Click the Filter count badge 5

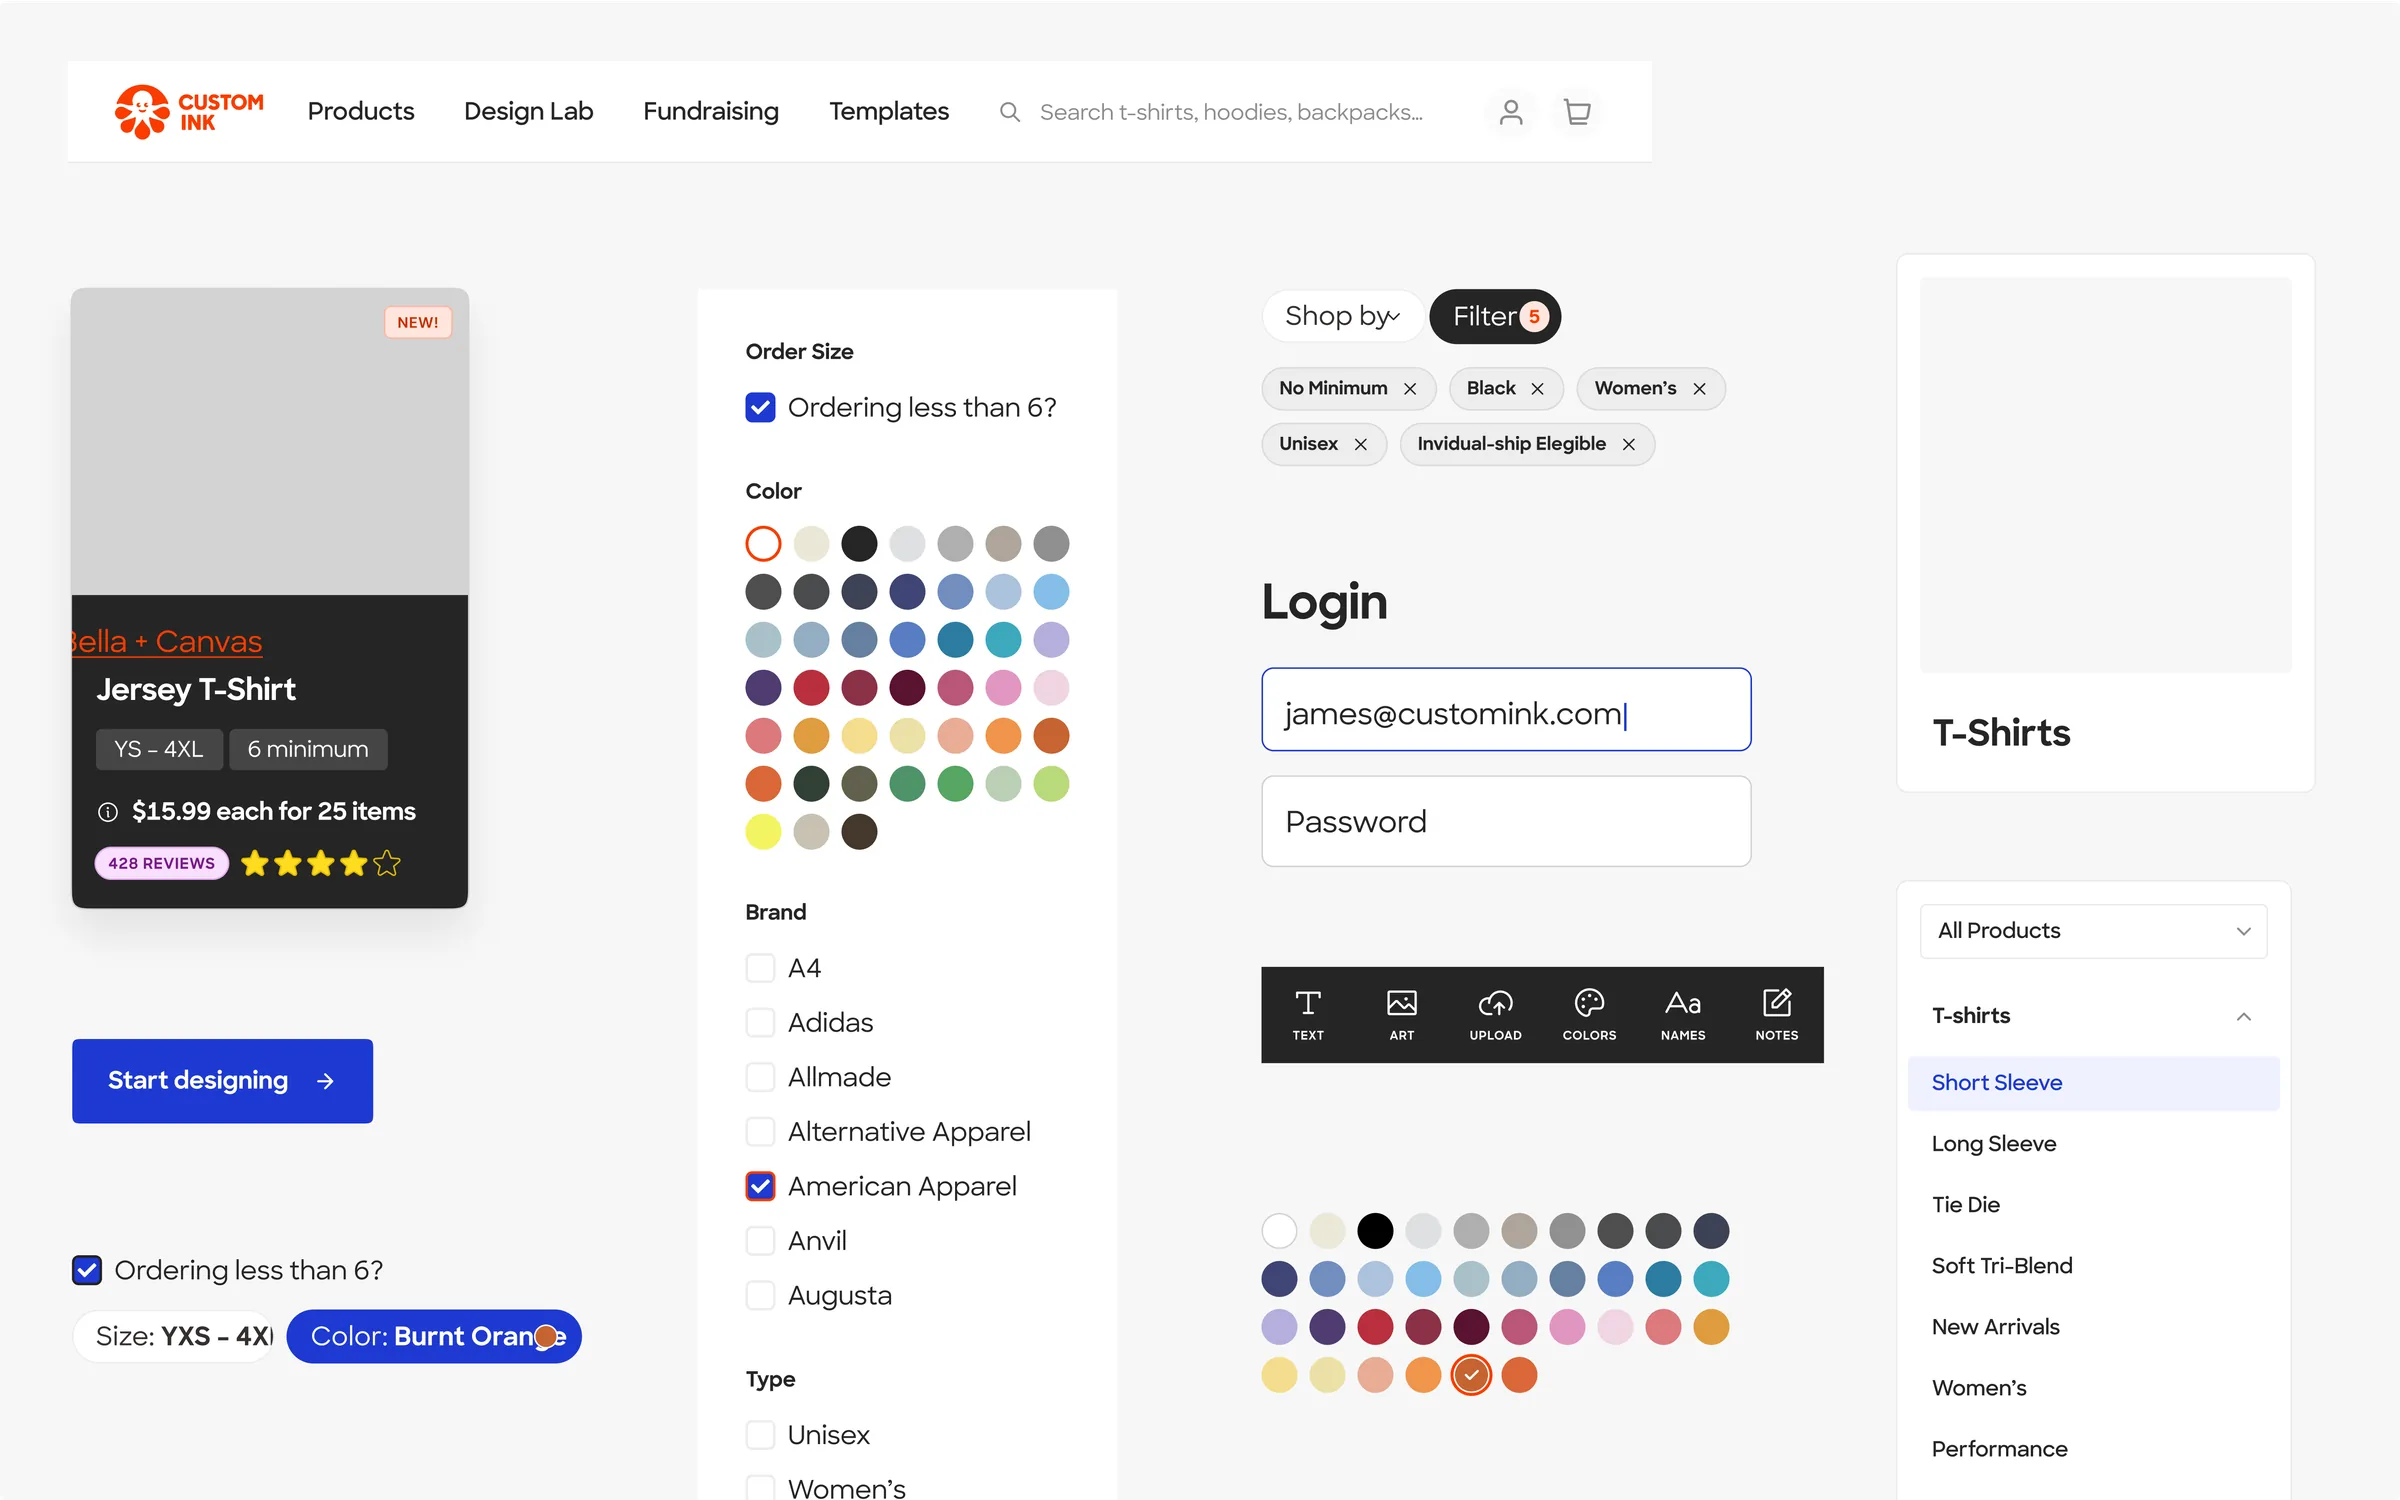(1534, 317)
